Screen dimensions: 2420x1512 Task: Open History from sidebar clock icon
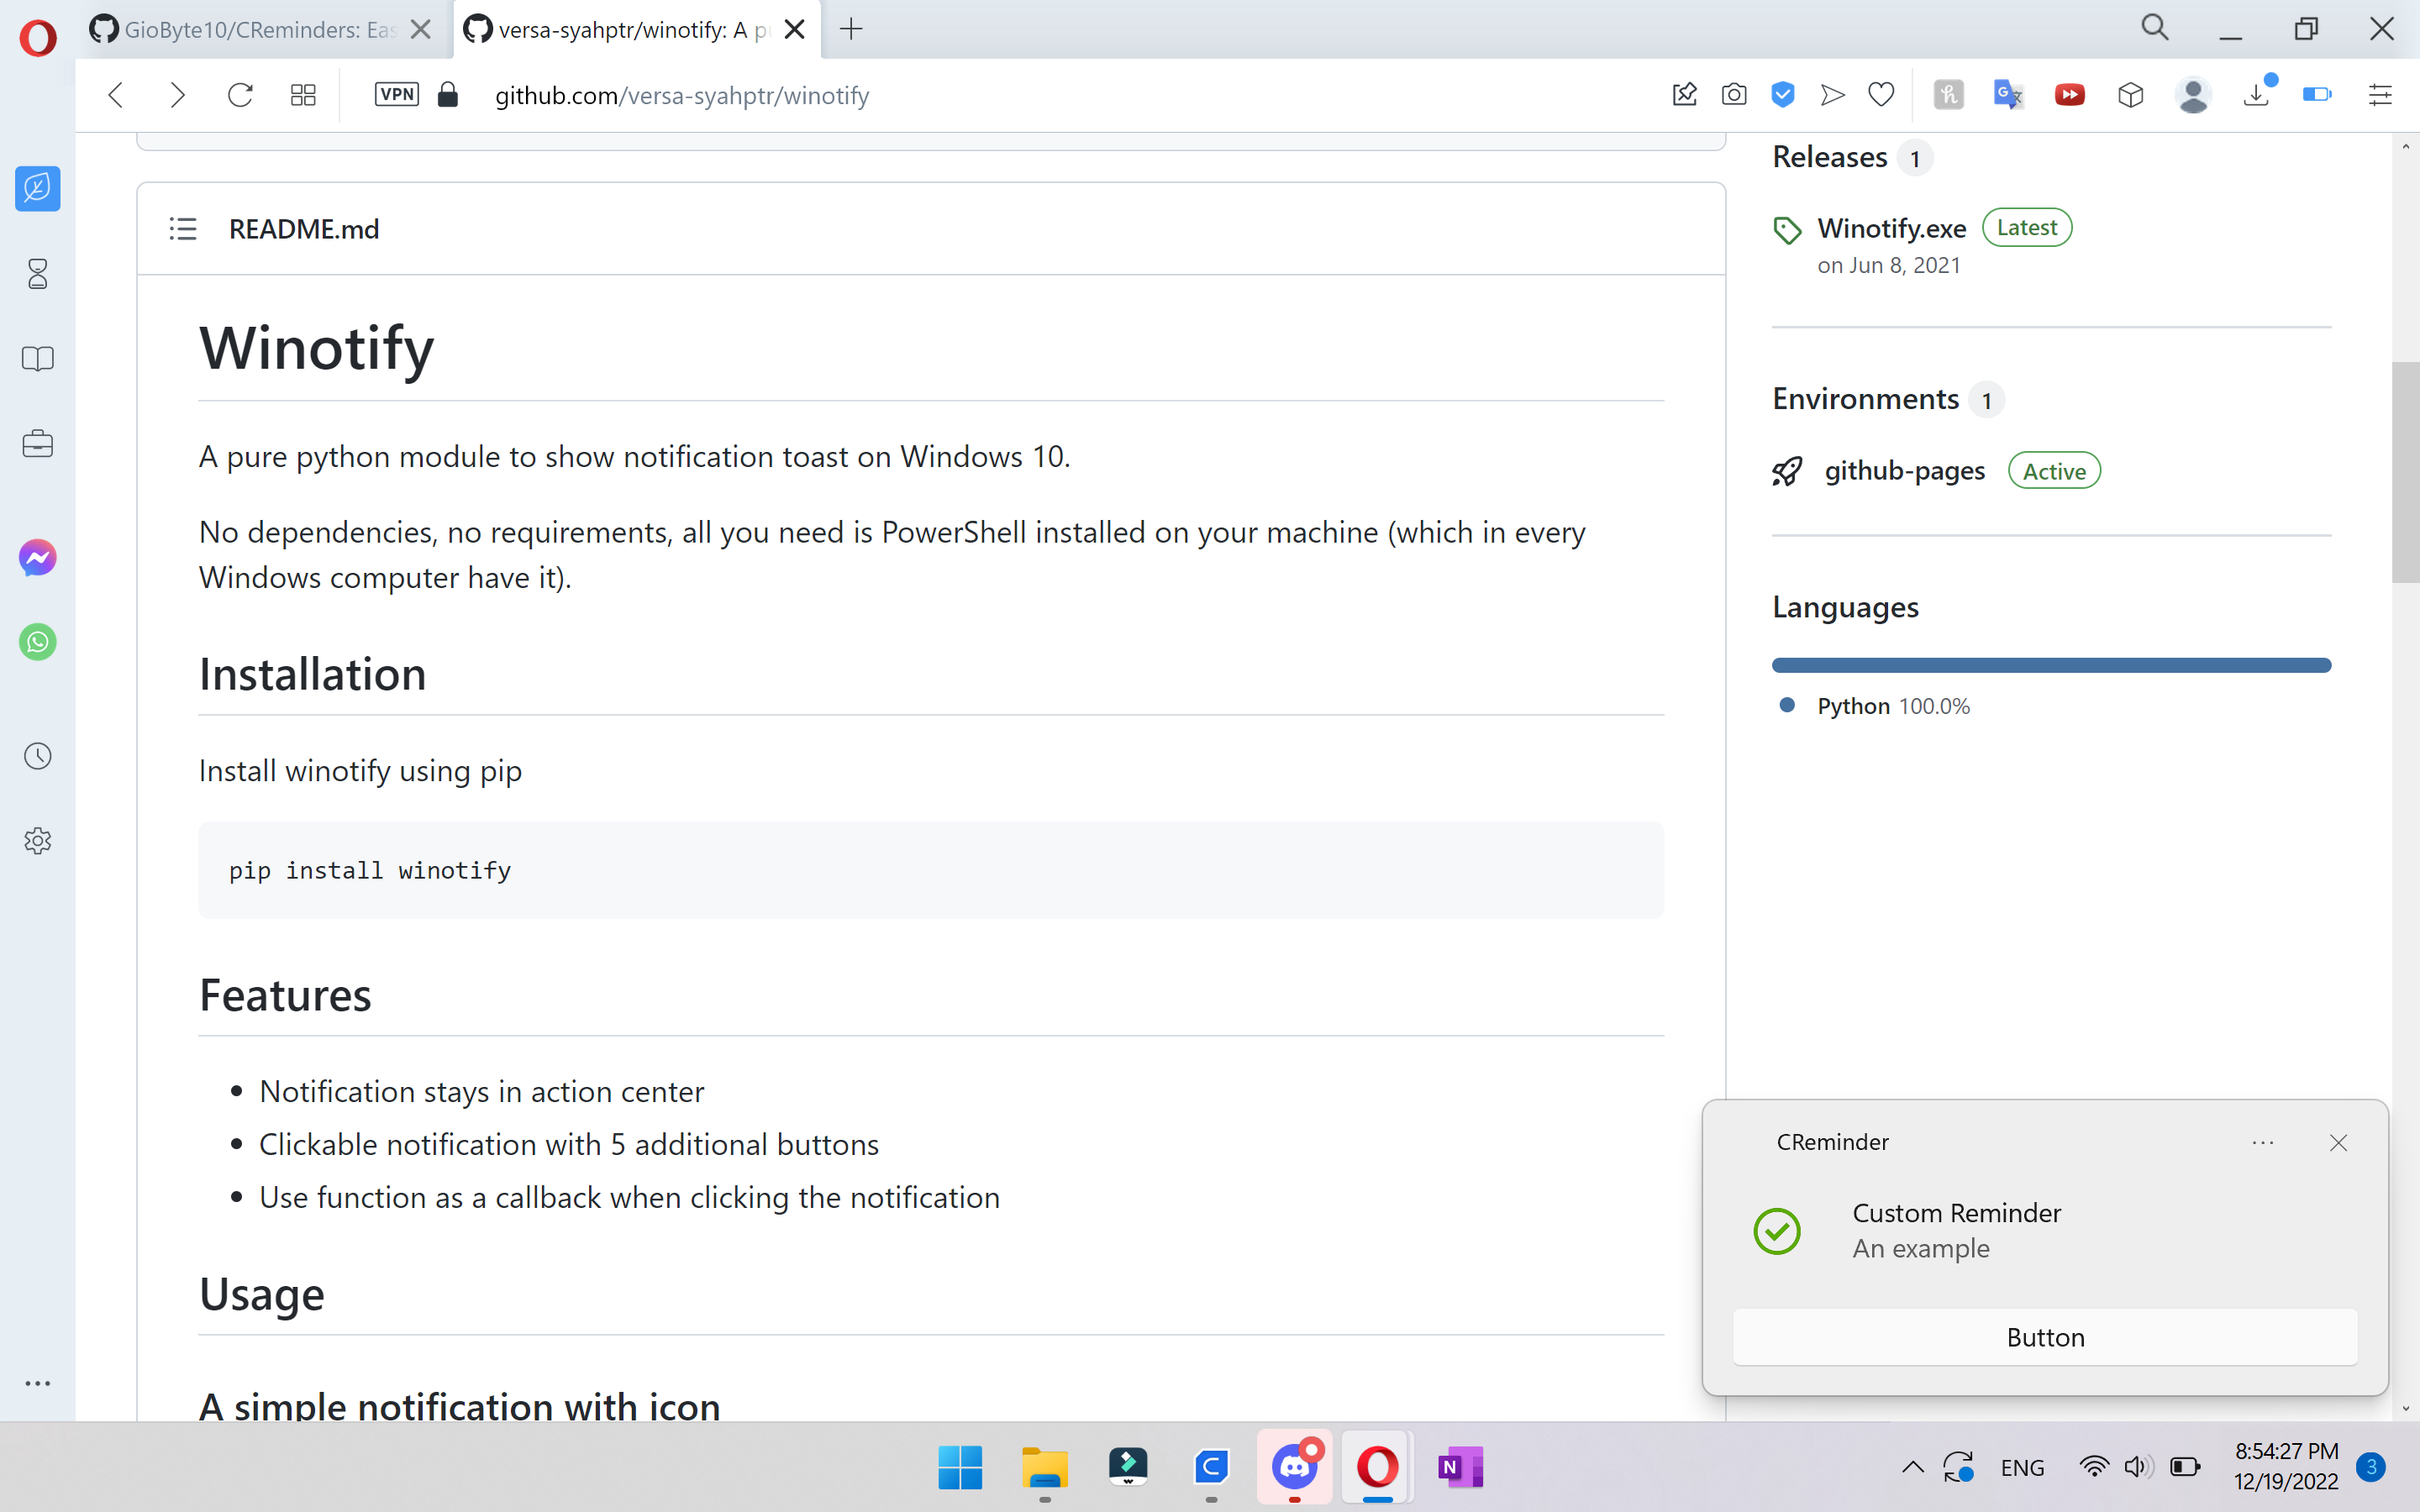coord(37,756)
